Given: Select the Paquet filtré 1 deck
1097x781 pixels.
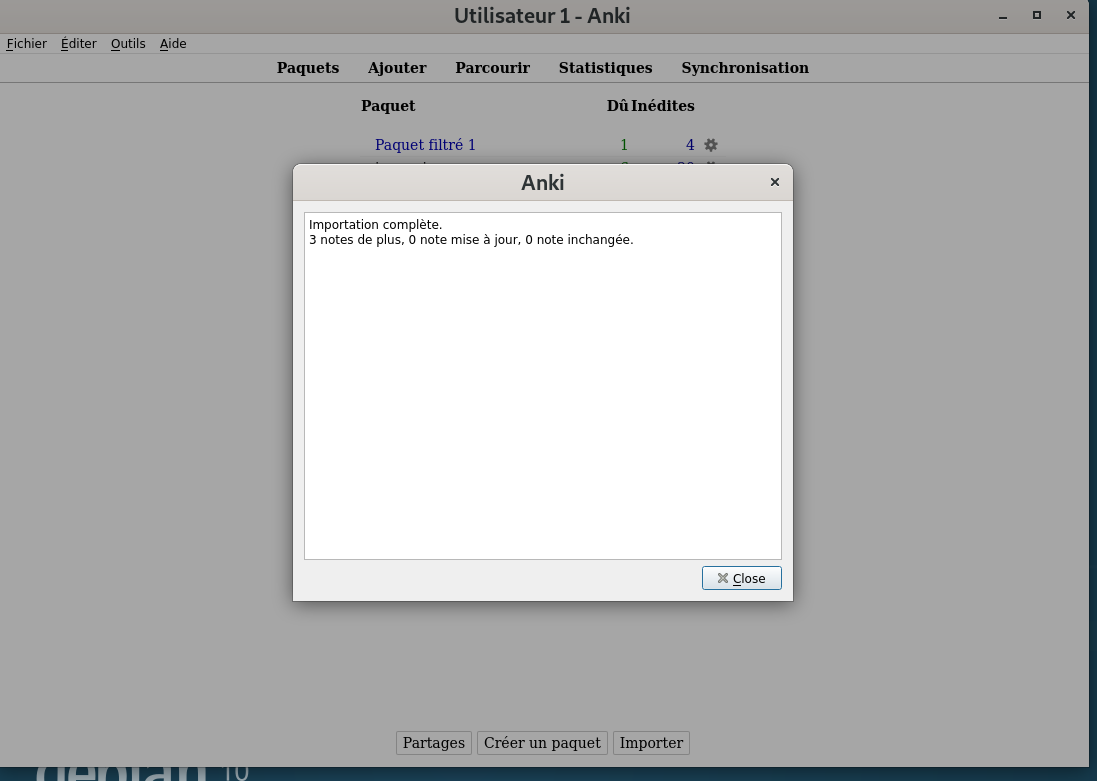Looking at the screenshot, I should point(425,145).
